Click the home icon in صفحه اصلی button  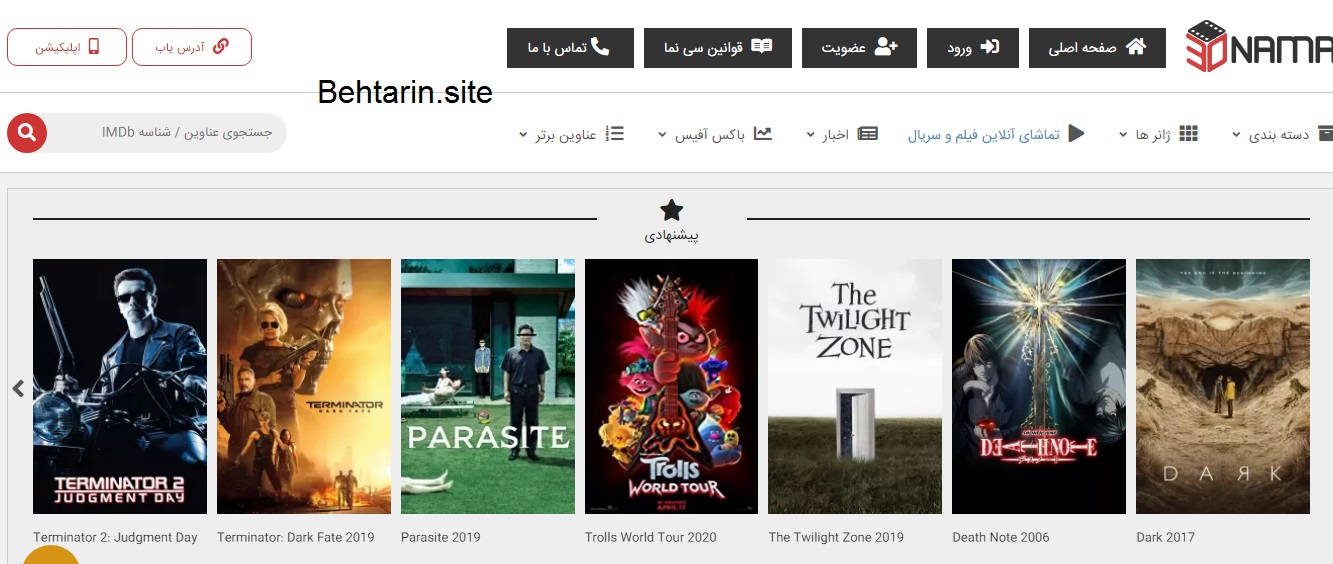point(1136,47)
